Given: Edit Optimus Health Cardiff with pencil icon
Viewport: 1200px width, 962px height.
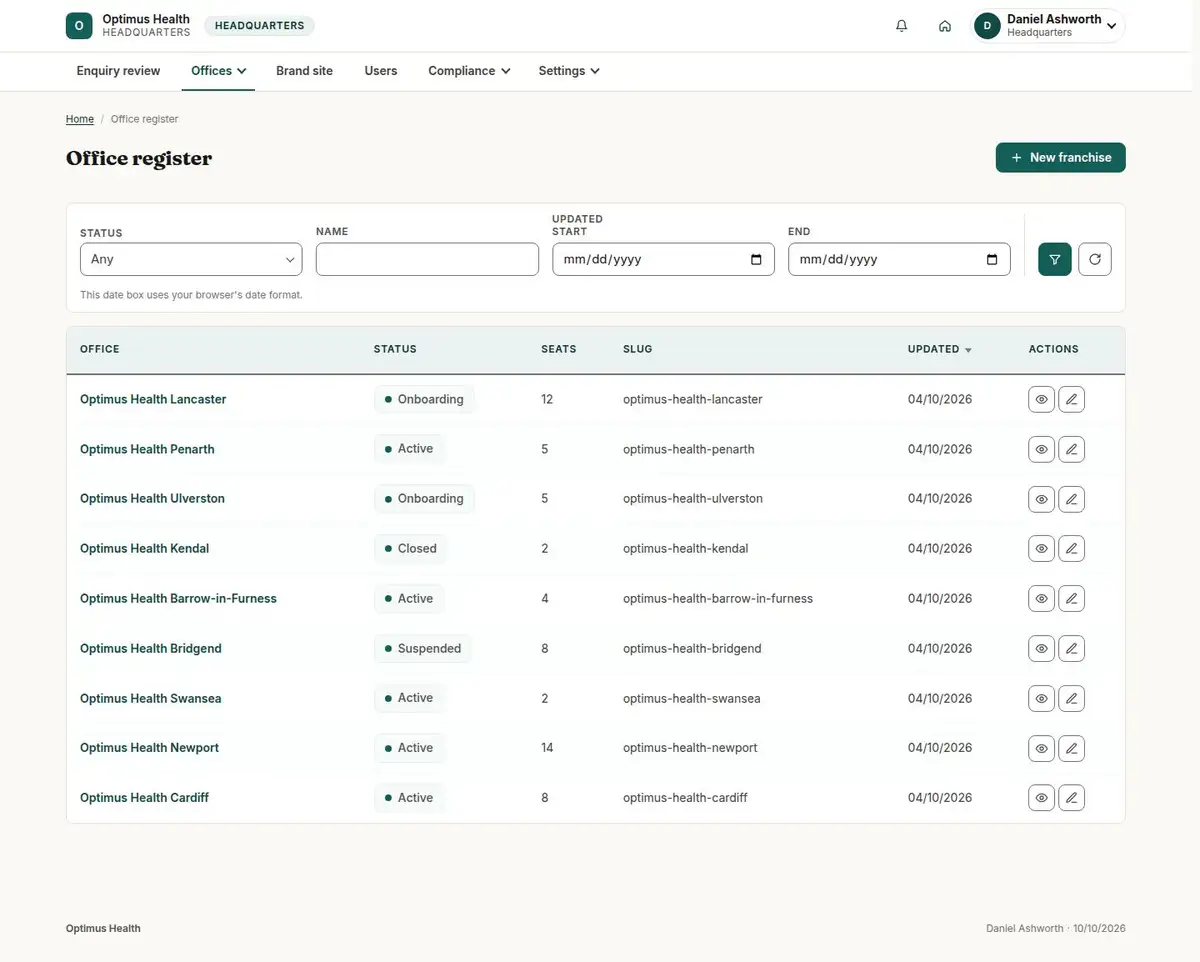Looking at the screenshot, I should (1071, 797).
